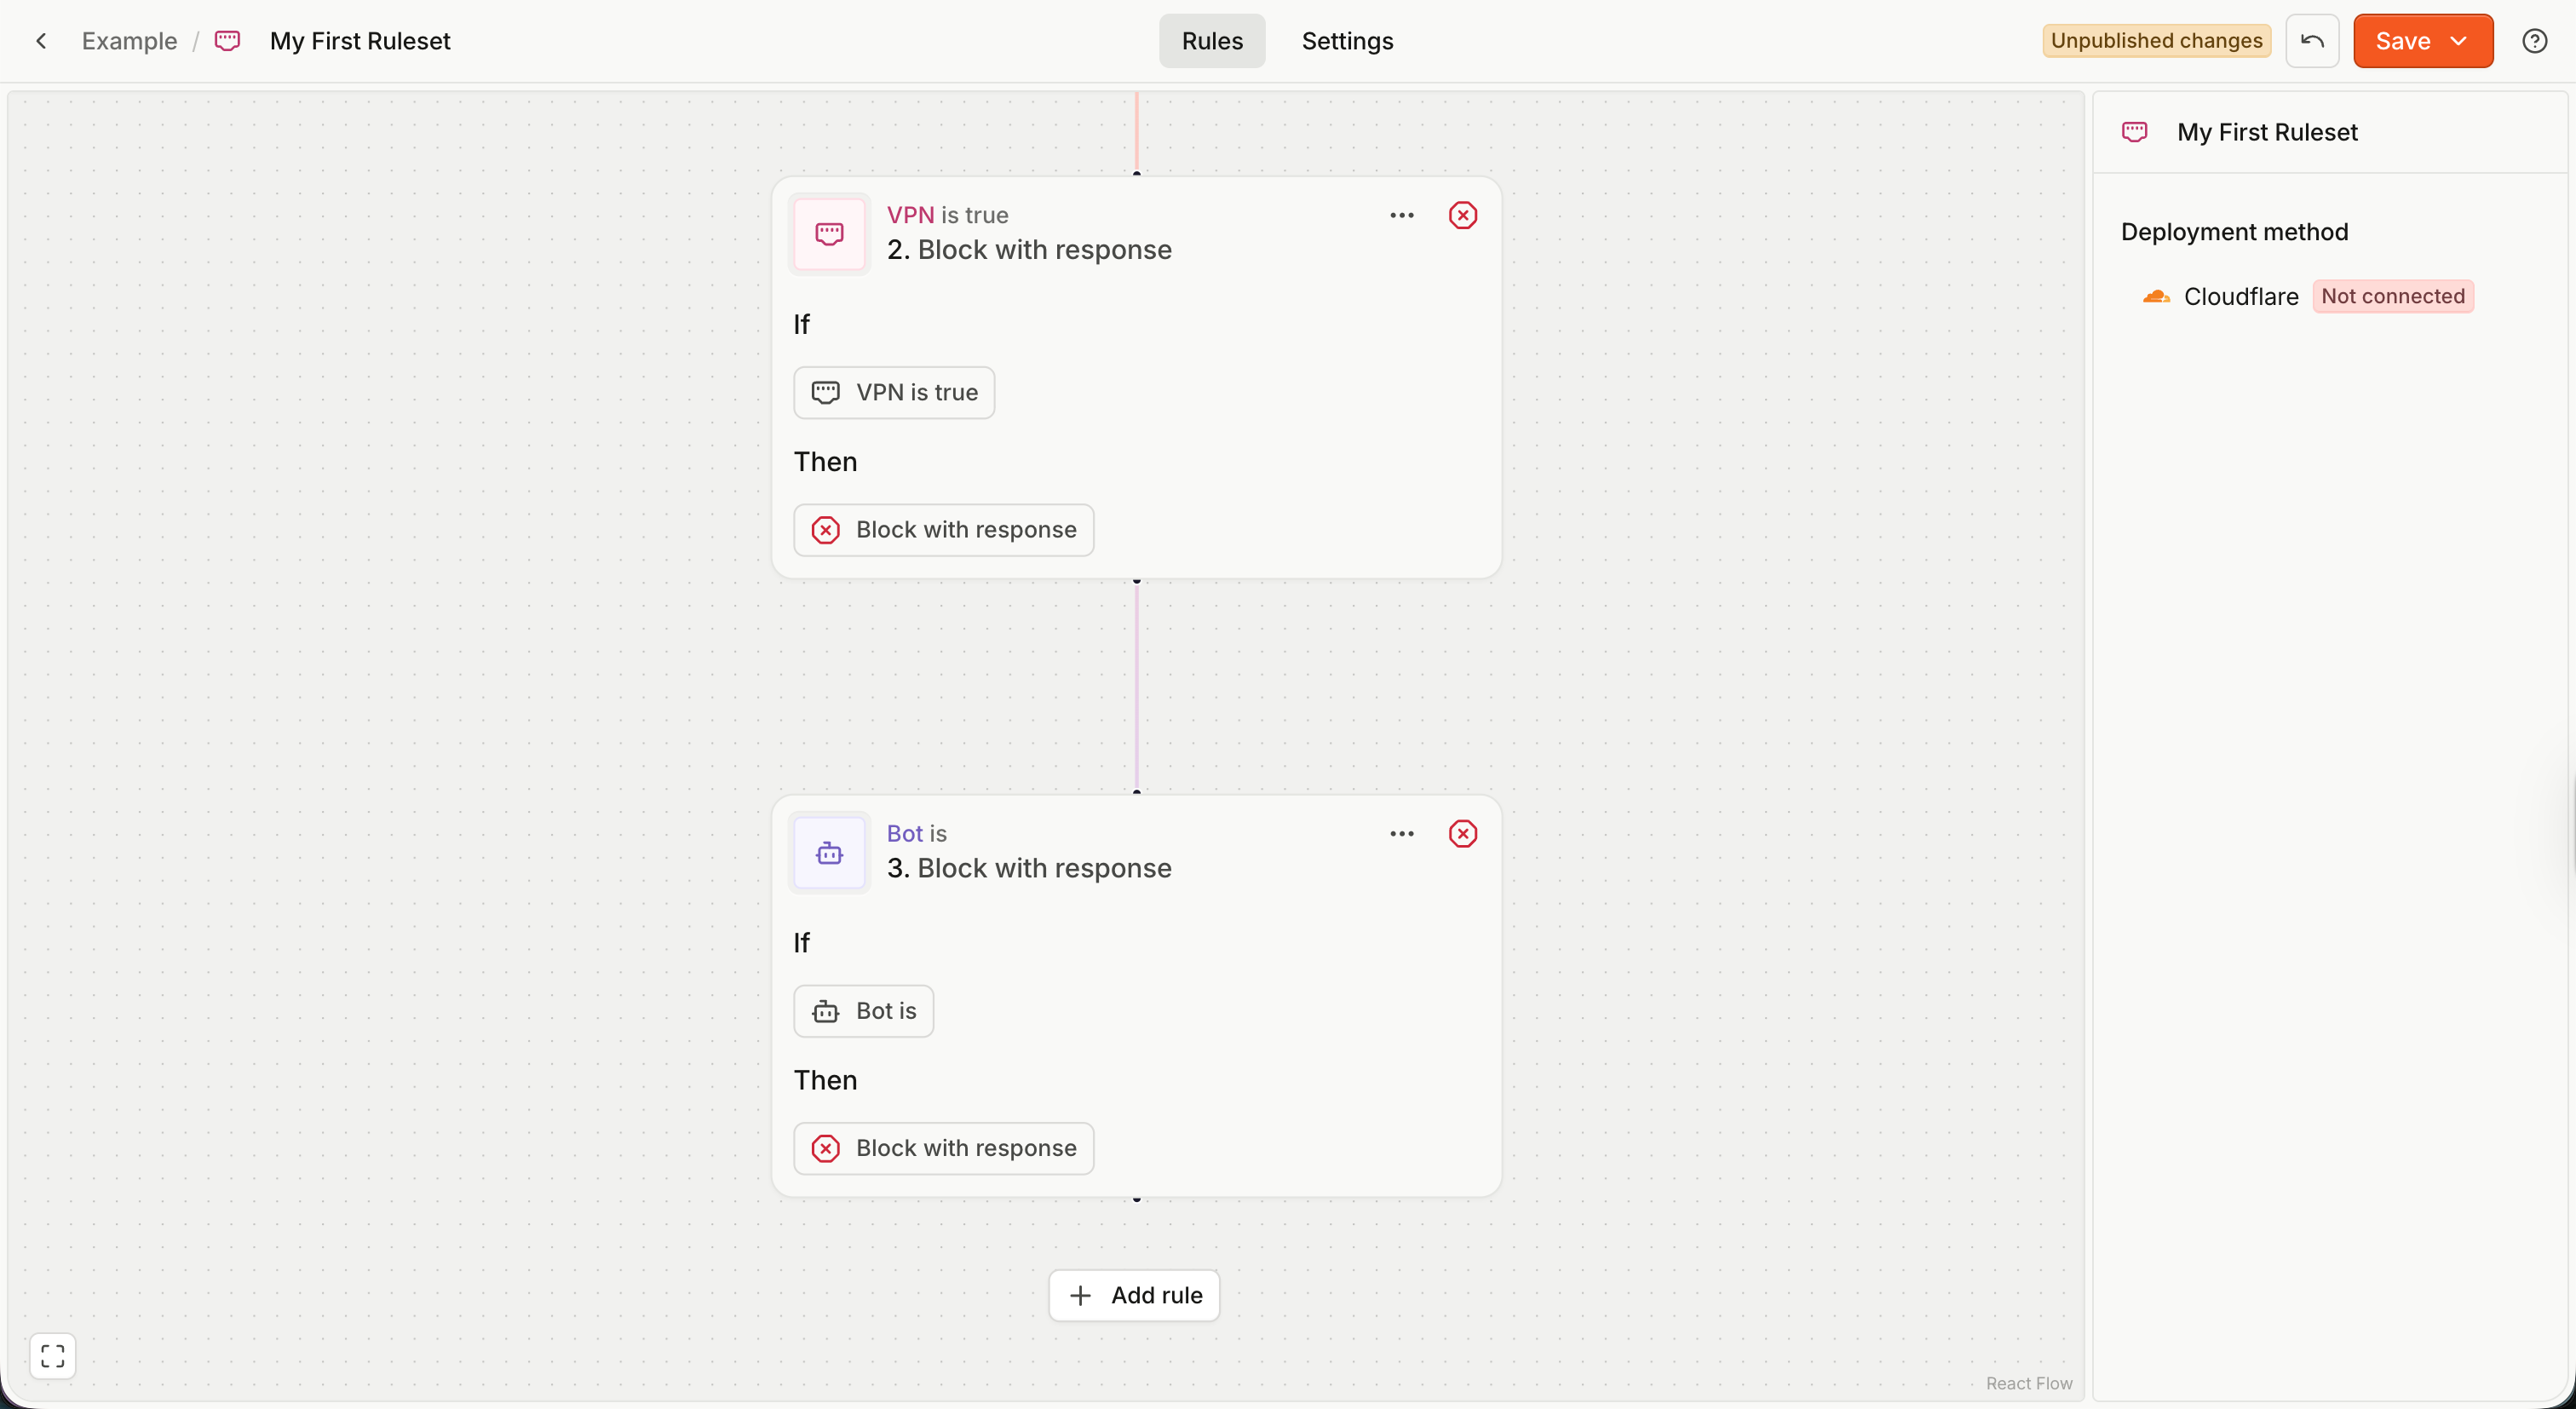Open three-dots menu on VPN rule
The image size is (2576, 1409).
pos(1401,215)
